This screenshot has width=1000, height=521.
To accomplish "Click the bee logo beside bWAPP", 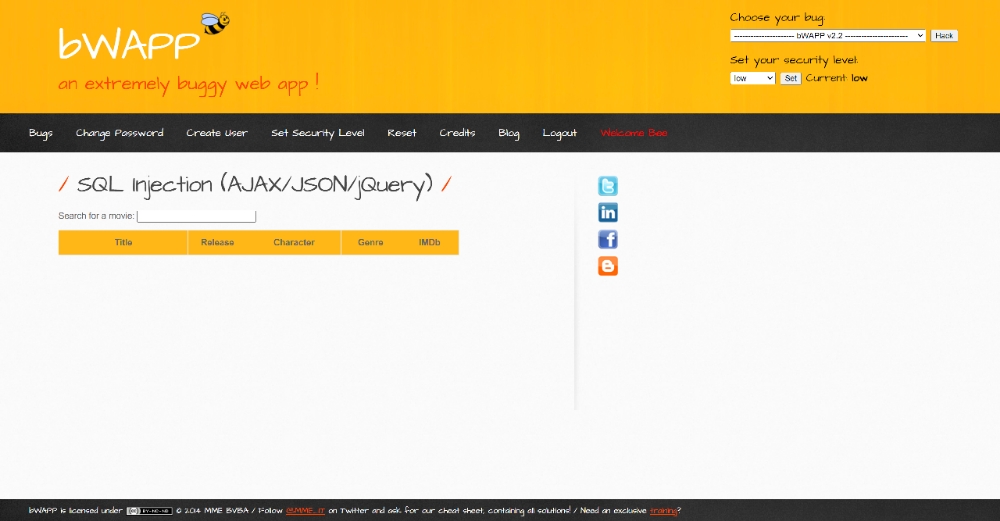I will click(215, 23).
